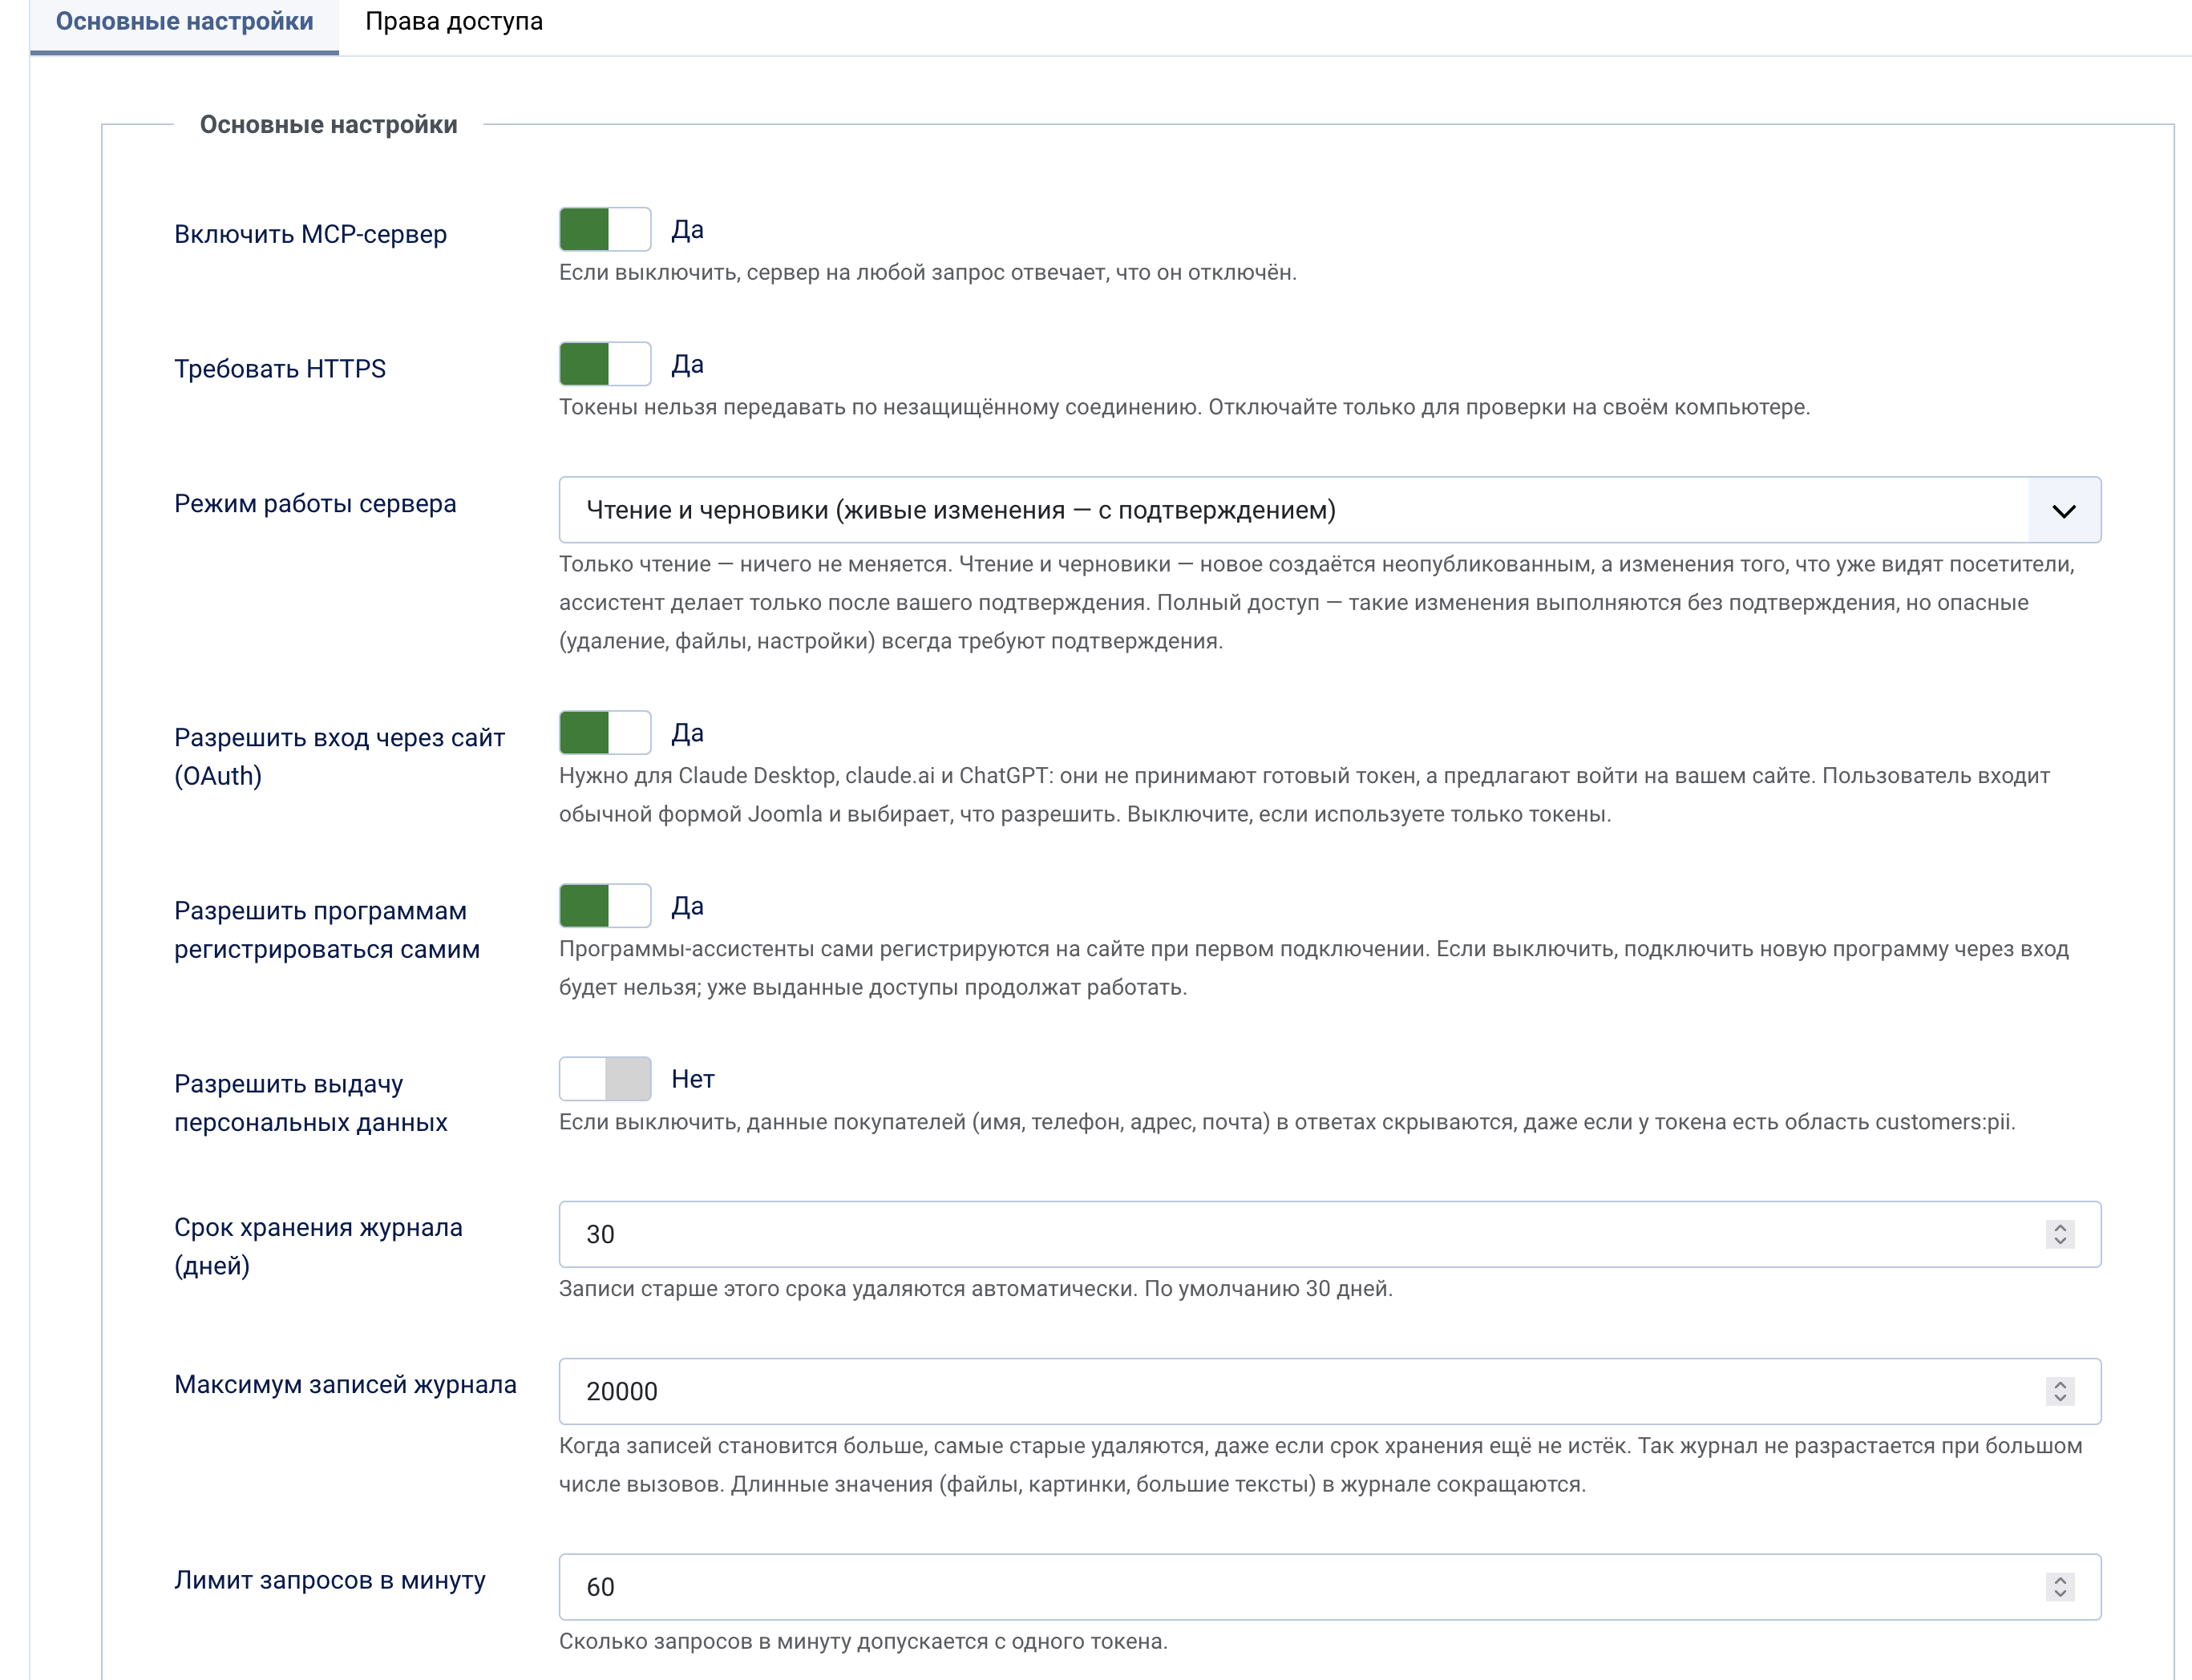Click the Разрешить вход через сайт (OAuth) label
Viewport: 2192px width, 1680px height.
click(x=340, y=756)
